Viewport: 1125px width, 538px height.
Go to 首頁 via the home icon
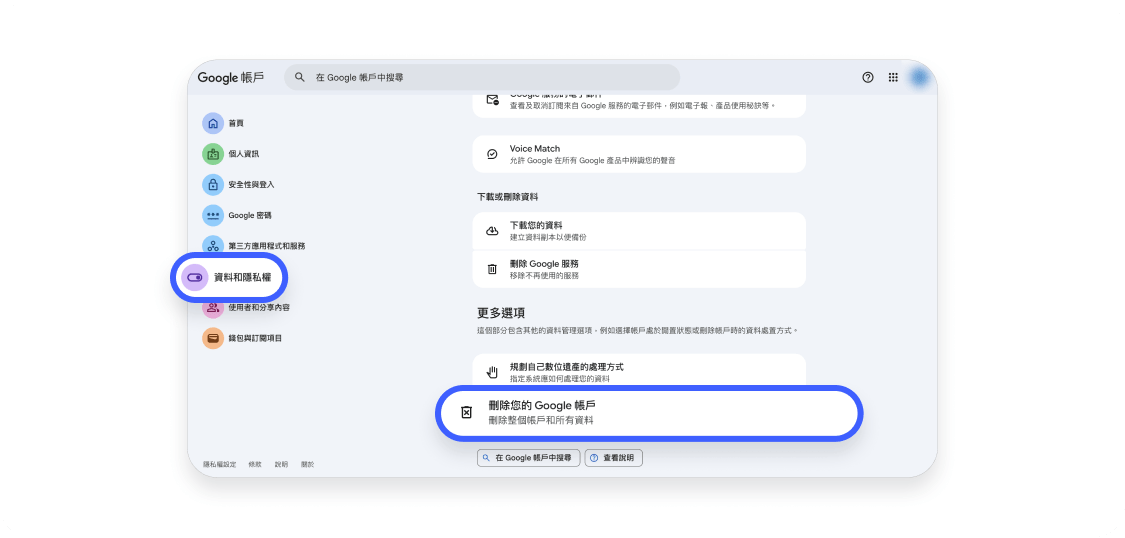212,123
